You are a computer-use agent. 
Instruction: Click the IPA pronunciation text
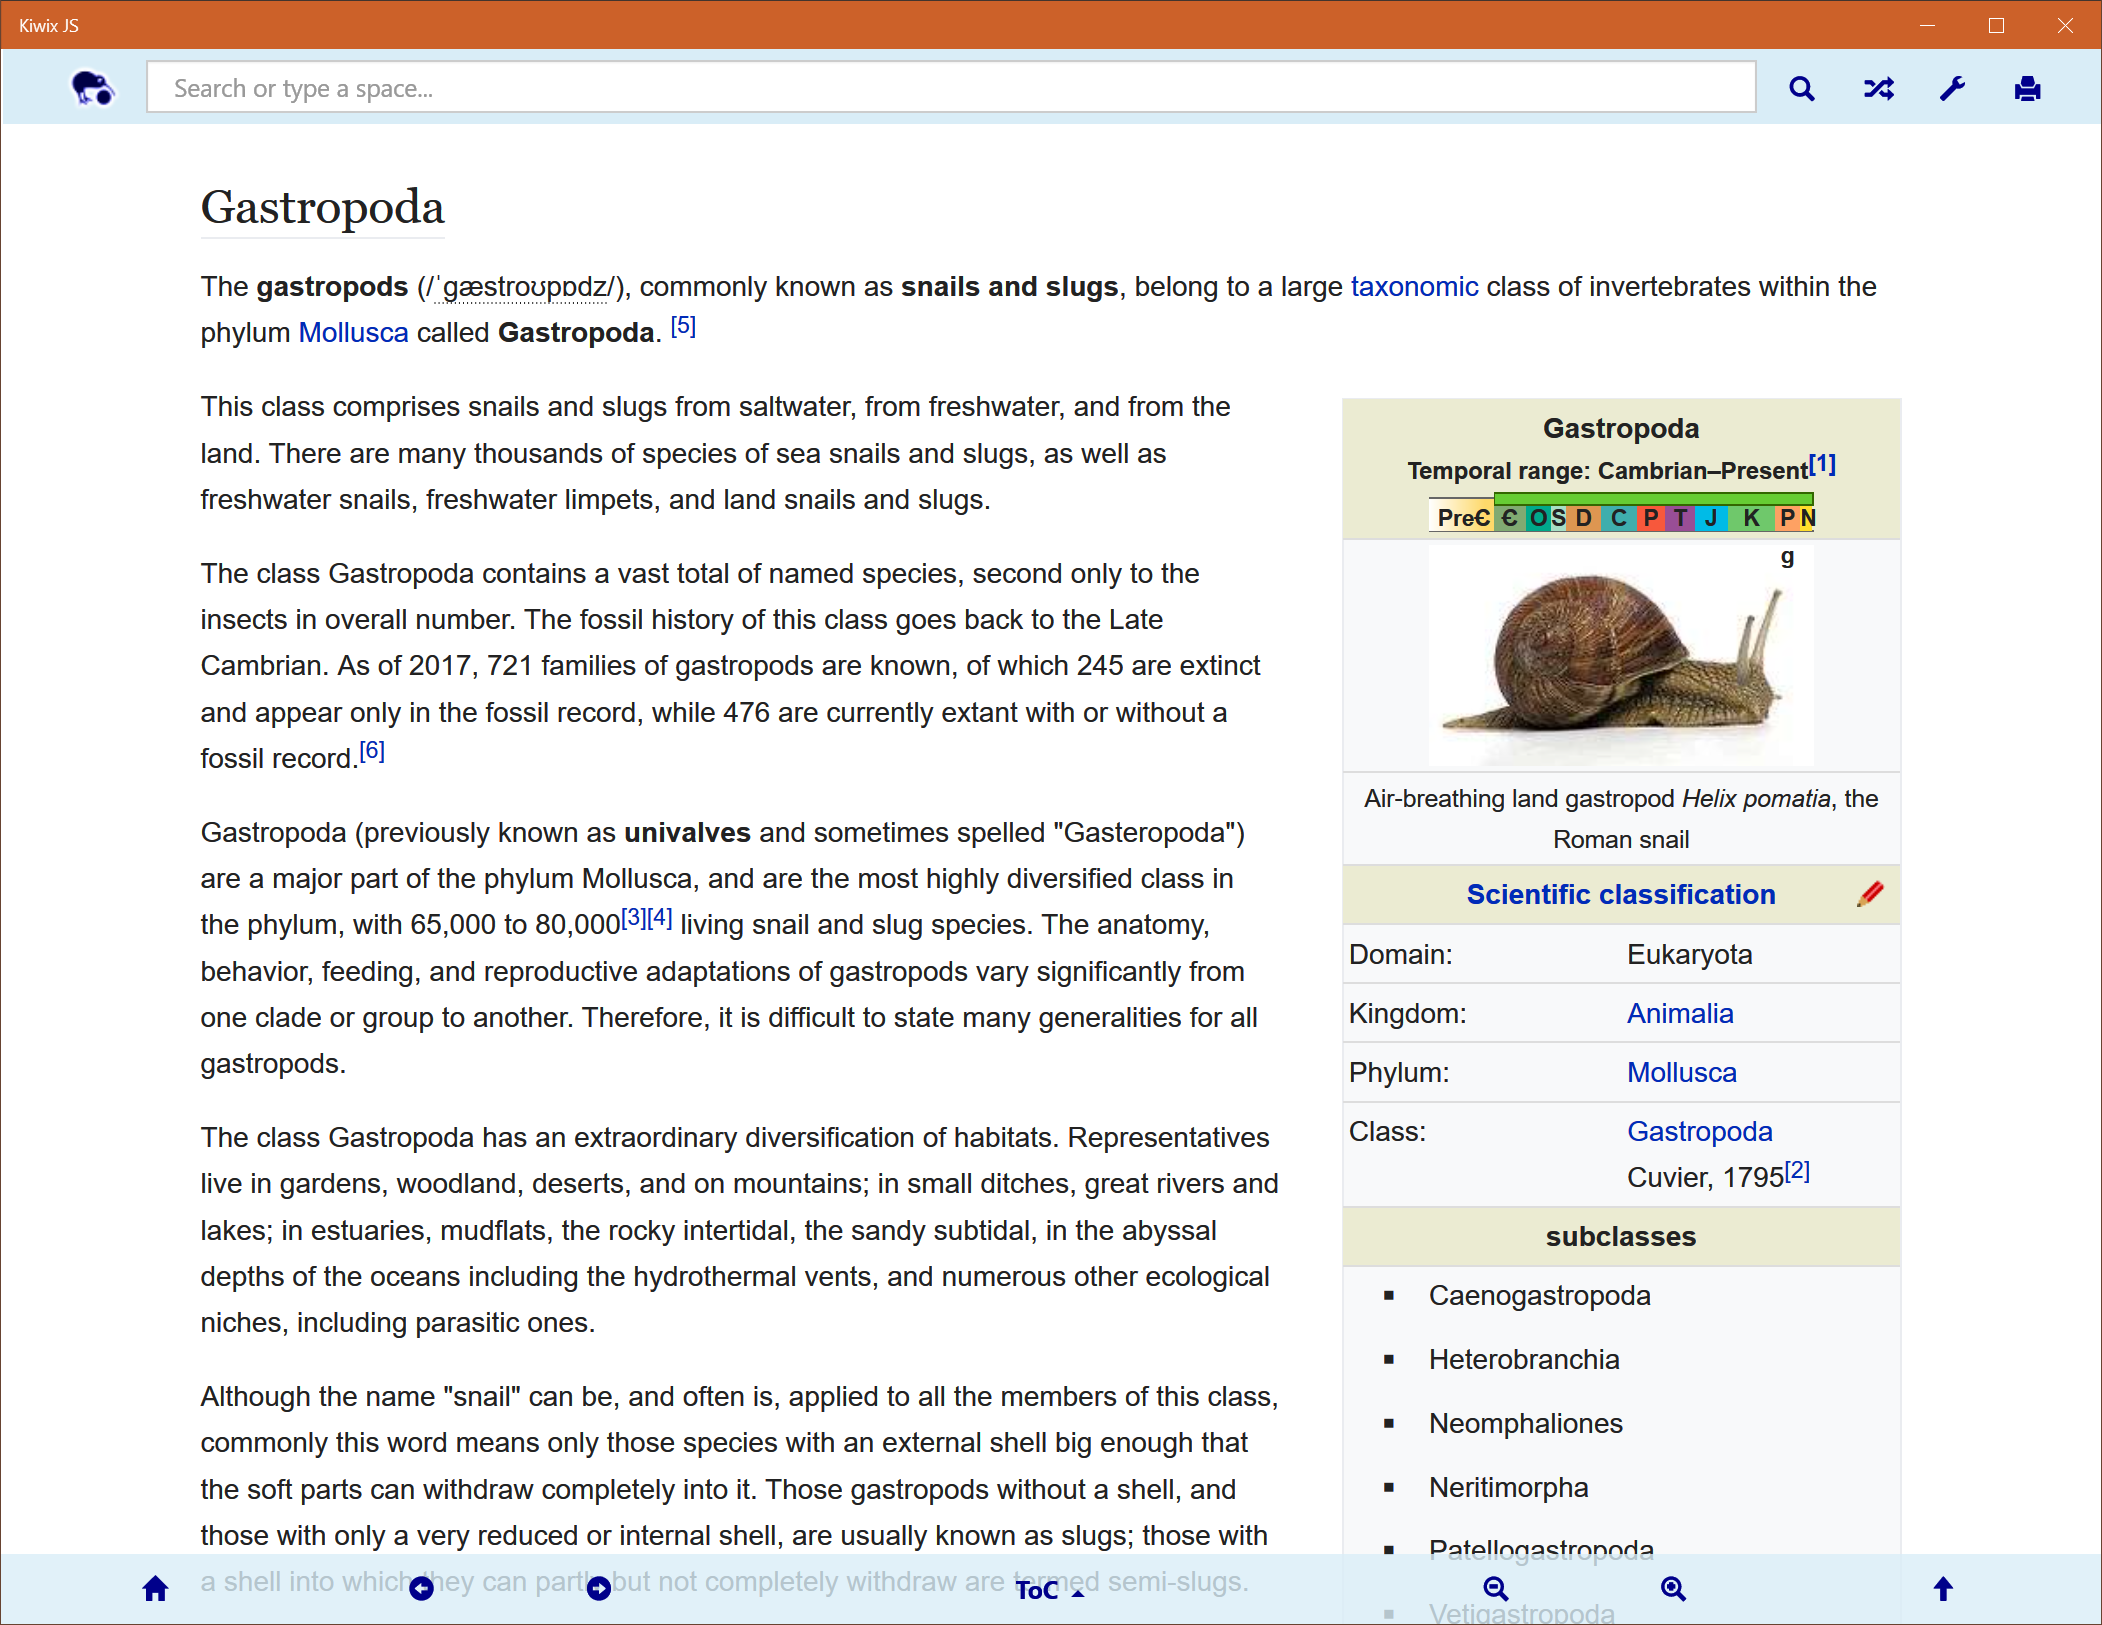click(521, 288)
